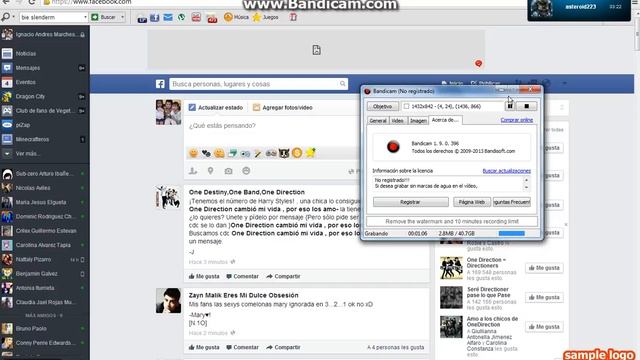The height and width of the screenshot is (360, 640).
Task: Open the mail envelope toolbar icon
Action: (168, 18)
